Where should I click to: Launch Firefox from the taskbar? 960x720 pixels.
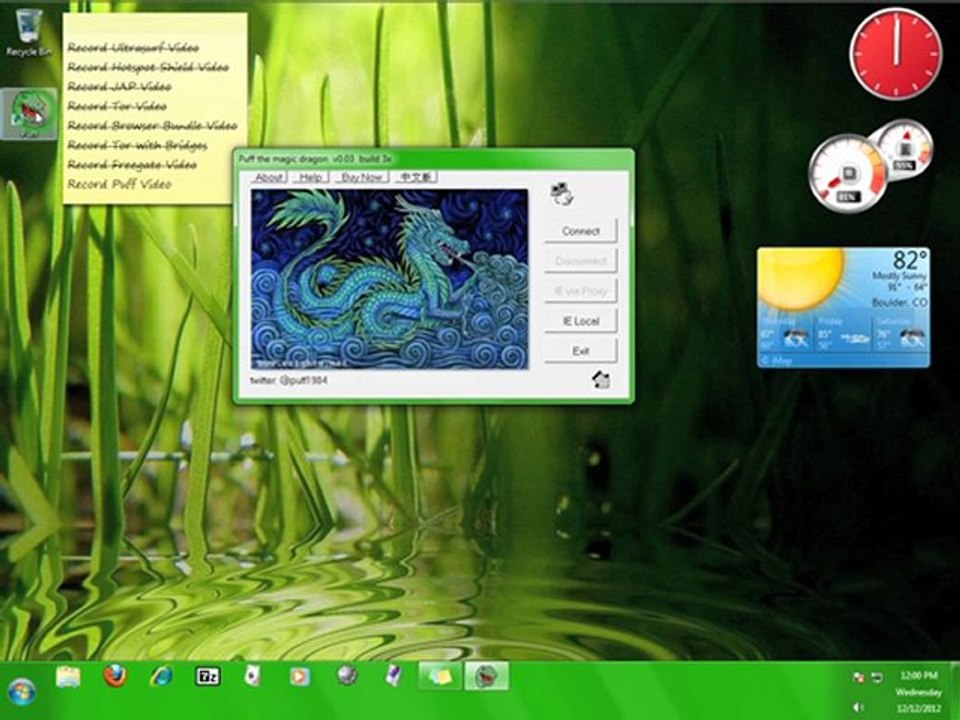[114, 676]
